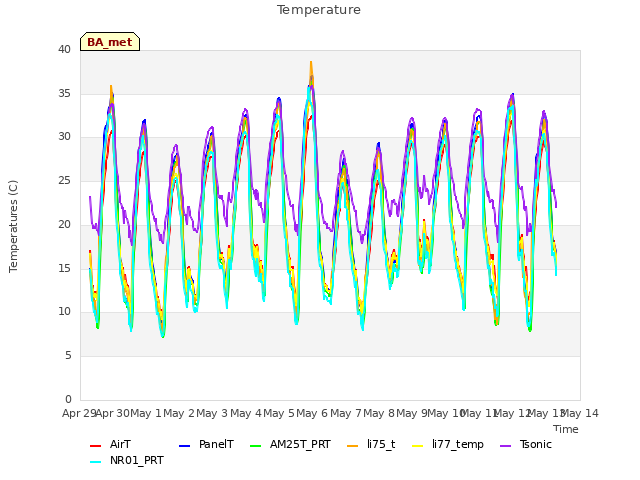The height and width of the screenshot is (480, 640).
Task: Toggle the PanelT legend entry
Action: pos(207,444)
